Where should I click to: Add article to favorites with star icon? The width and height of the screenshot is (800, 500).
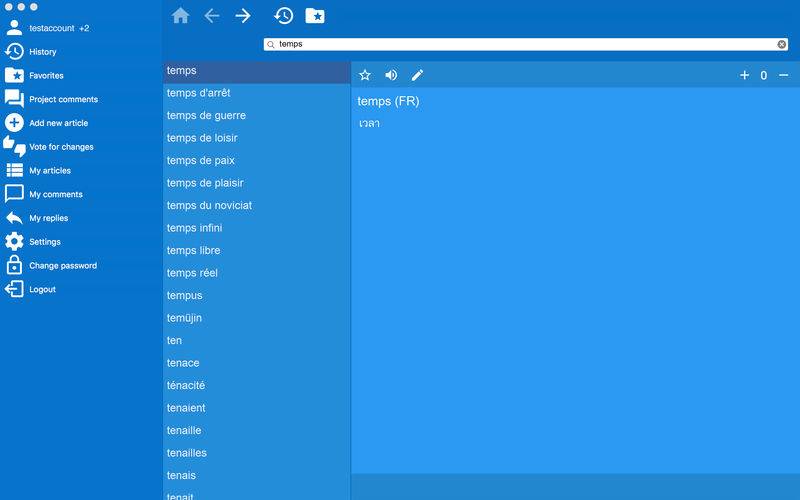coord(365,76)
